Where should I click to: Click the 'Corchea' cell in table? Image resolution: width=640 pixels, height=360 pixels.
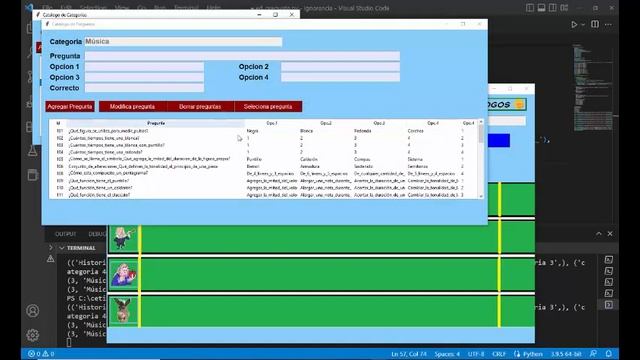tap(416, 131)
